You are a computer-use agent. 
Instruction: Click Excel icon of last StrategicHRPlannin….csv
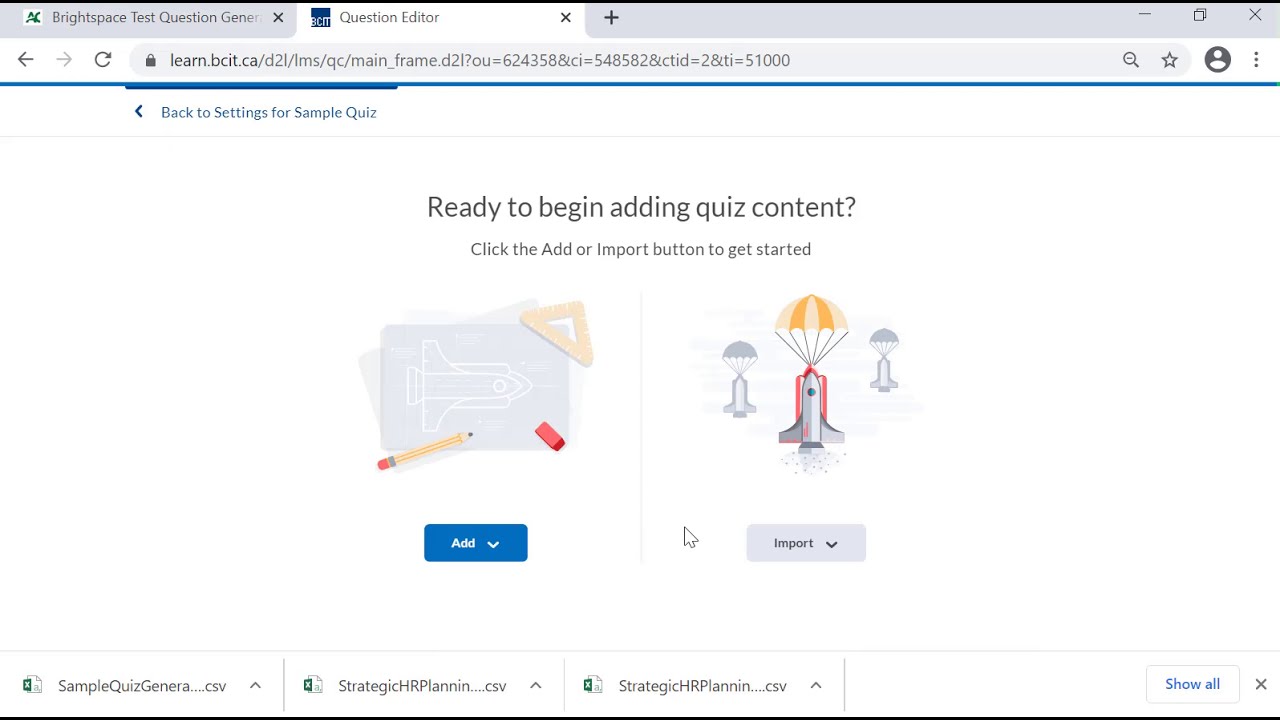click(x=593, y=685)
